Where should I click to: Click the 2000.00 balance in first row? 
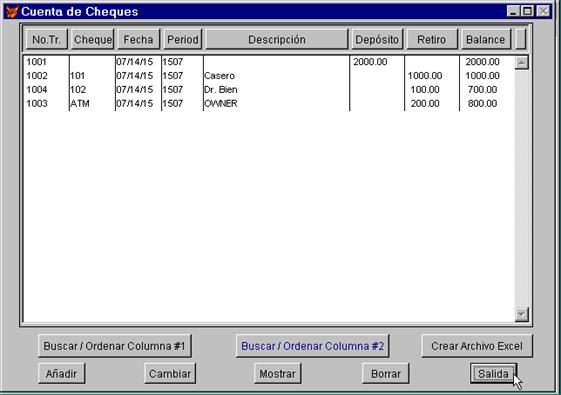[482, 62]
